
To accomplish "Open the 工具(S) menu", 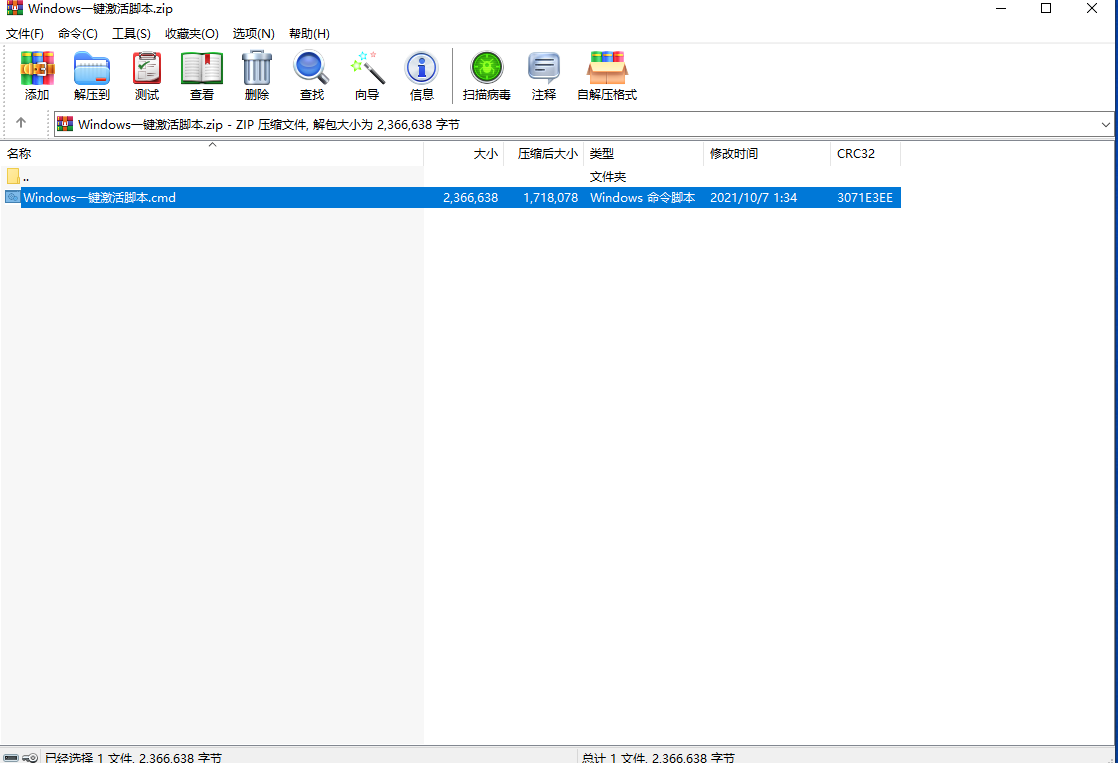I will point(131,34).
